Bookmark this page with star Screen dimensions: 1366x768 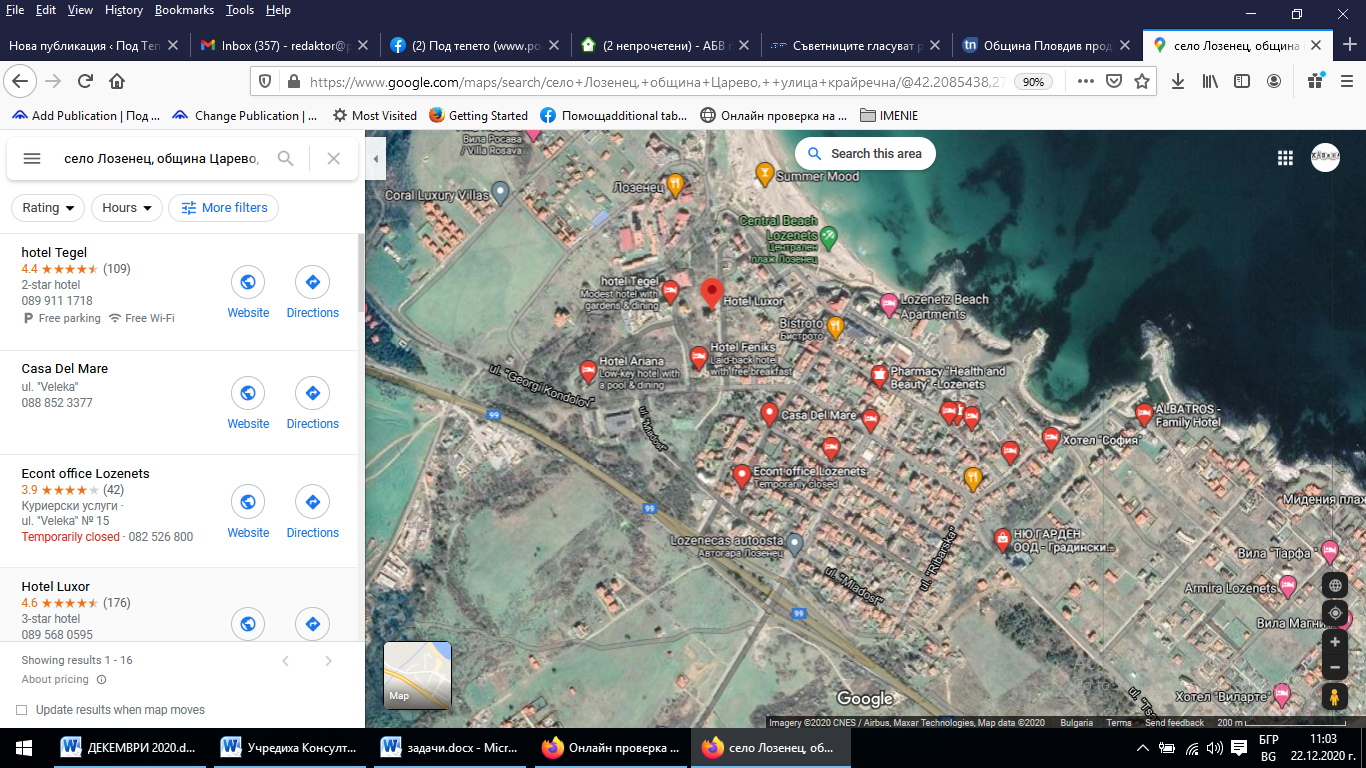click(x=1142, y=81)
